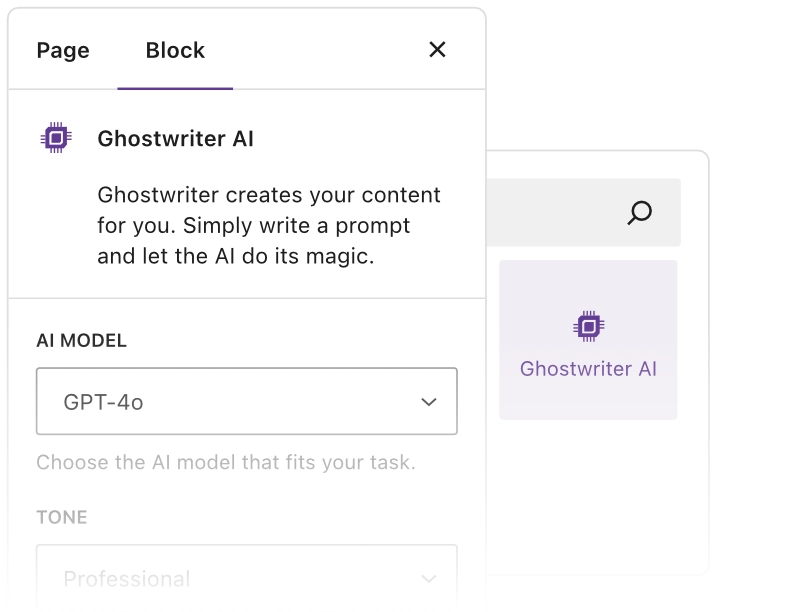
Task: Click the magnifier search icon
Action: (639, 212)
